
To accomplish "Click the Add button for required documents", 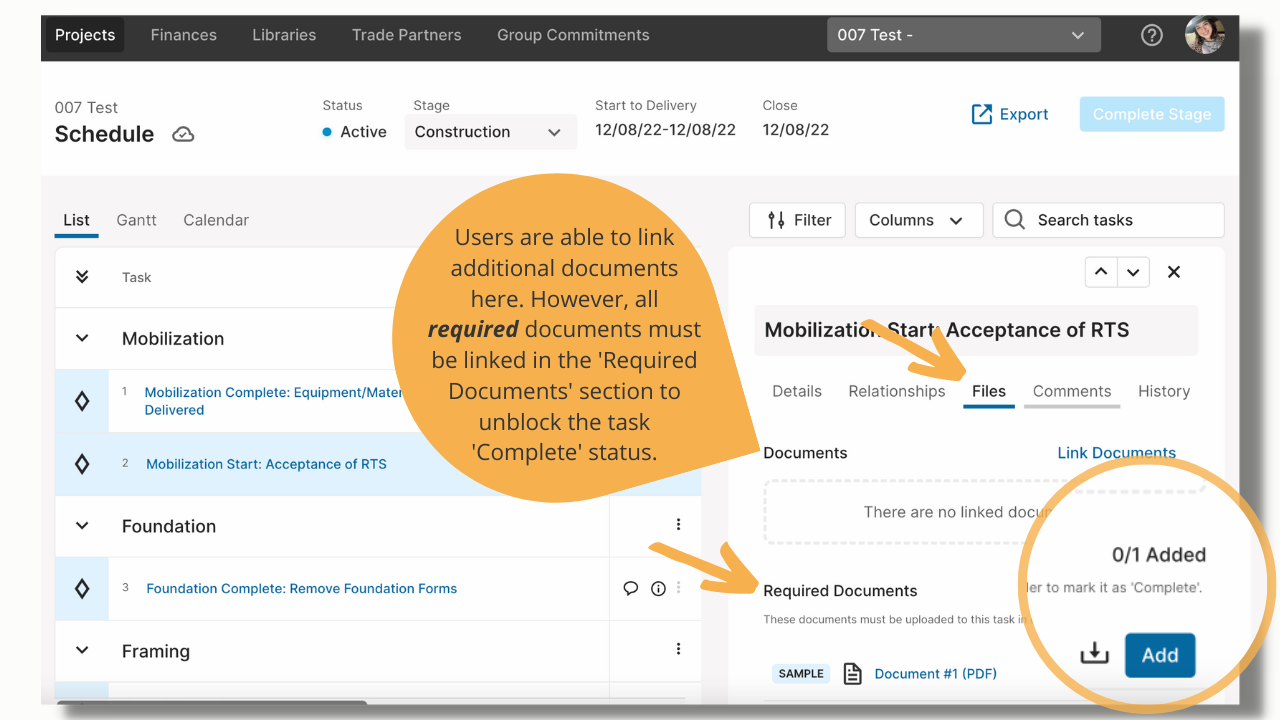I will click(x=1160, y=655).
